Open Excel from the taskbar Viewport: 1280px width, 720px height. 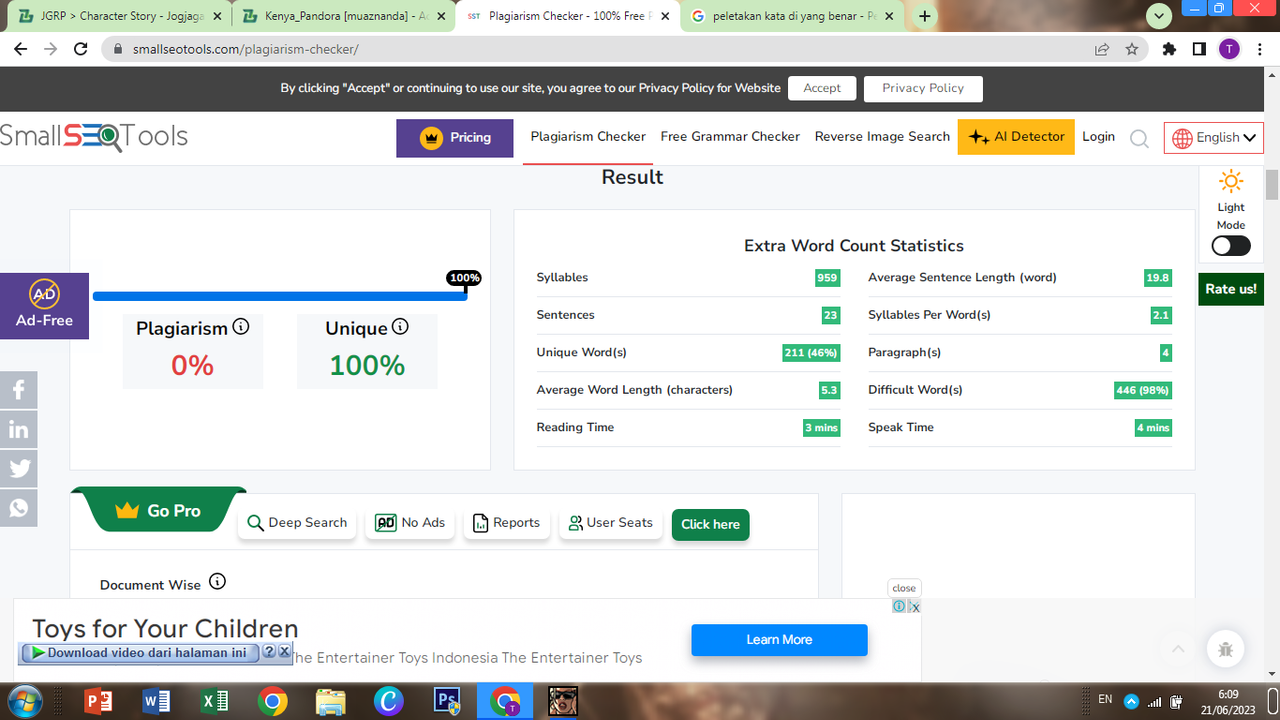(x=215, y=701)
